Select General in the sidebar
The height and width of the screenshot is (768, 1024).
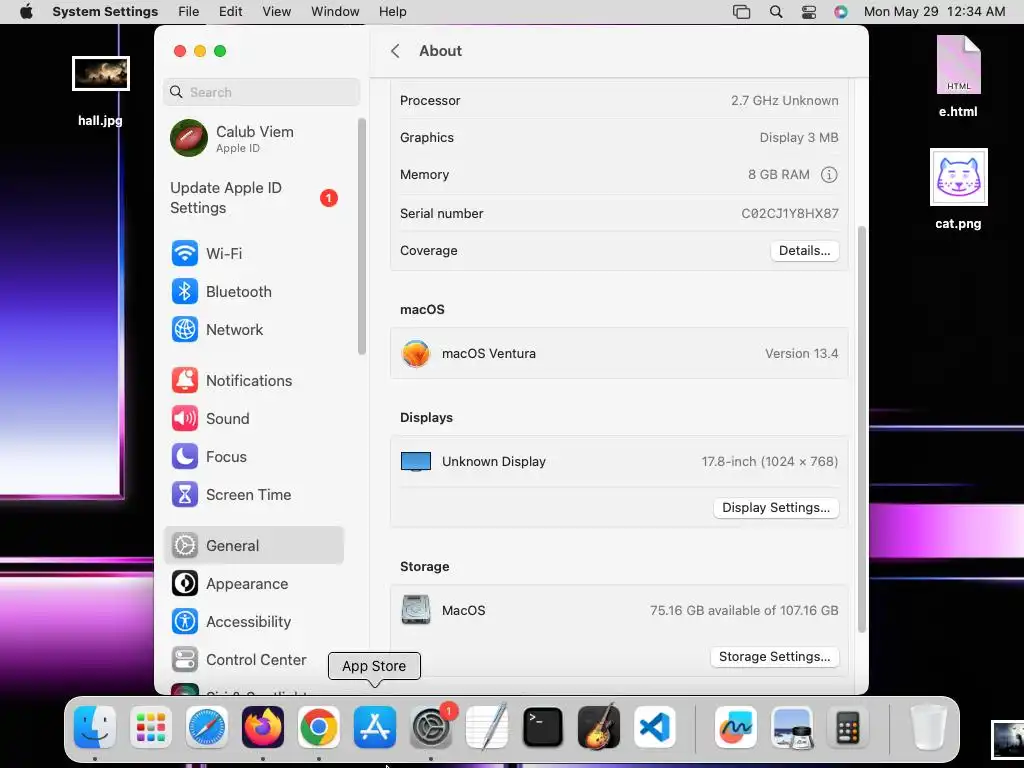[253, 545]
